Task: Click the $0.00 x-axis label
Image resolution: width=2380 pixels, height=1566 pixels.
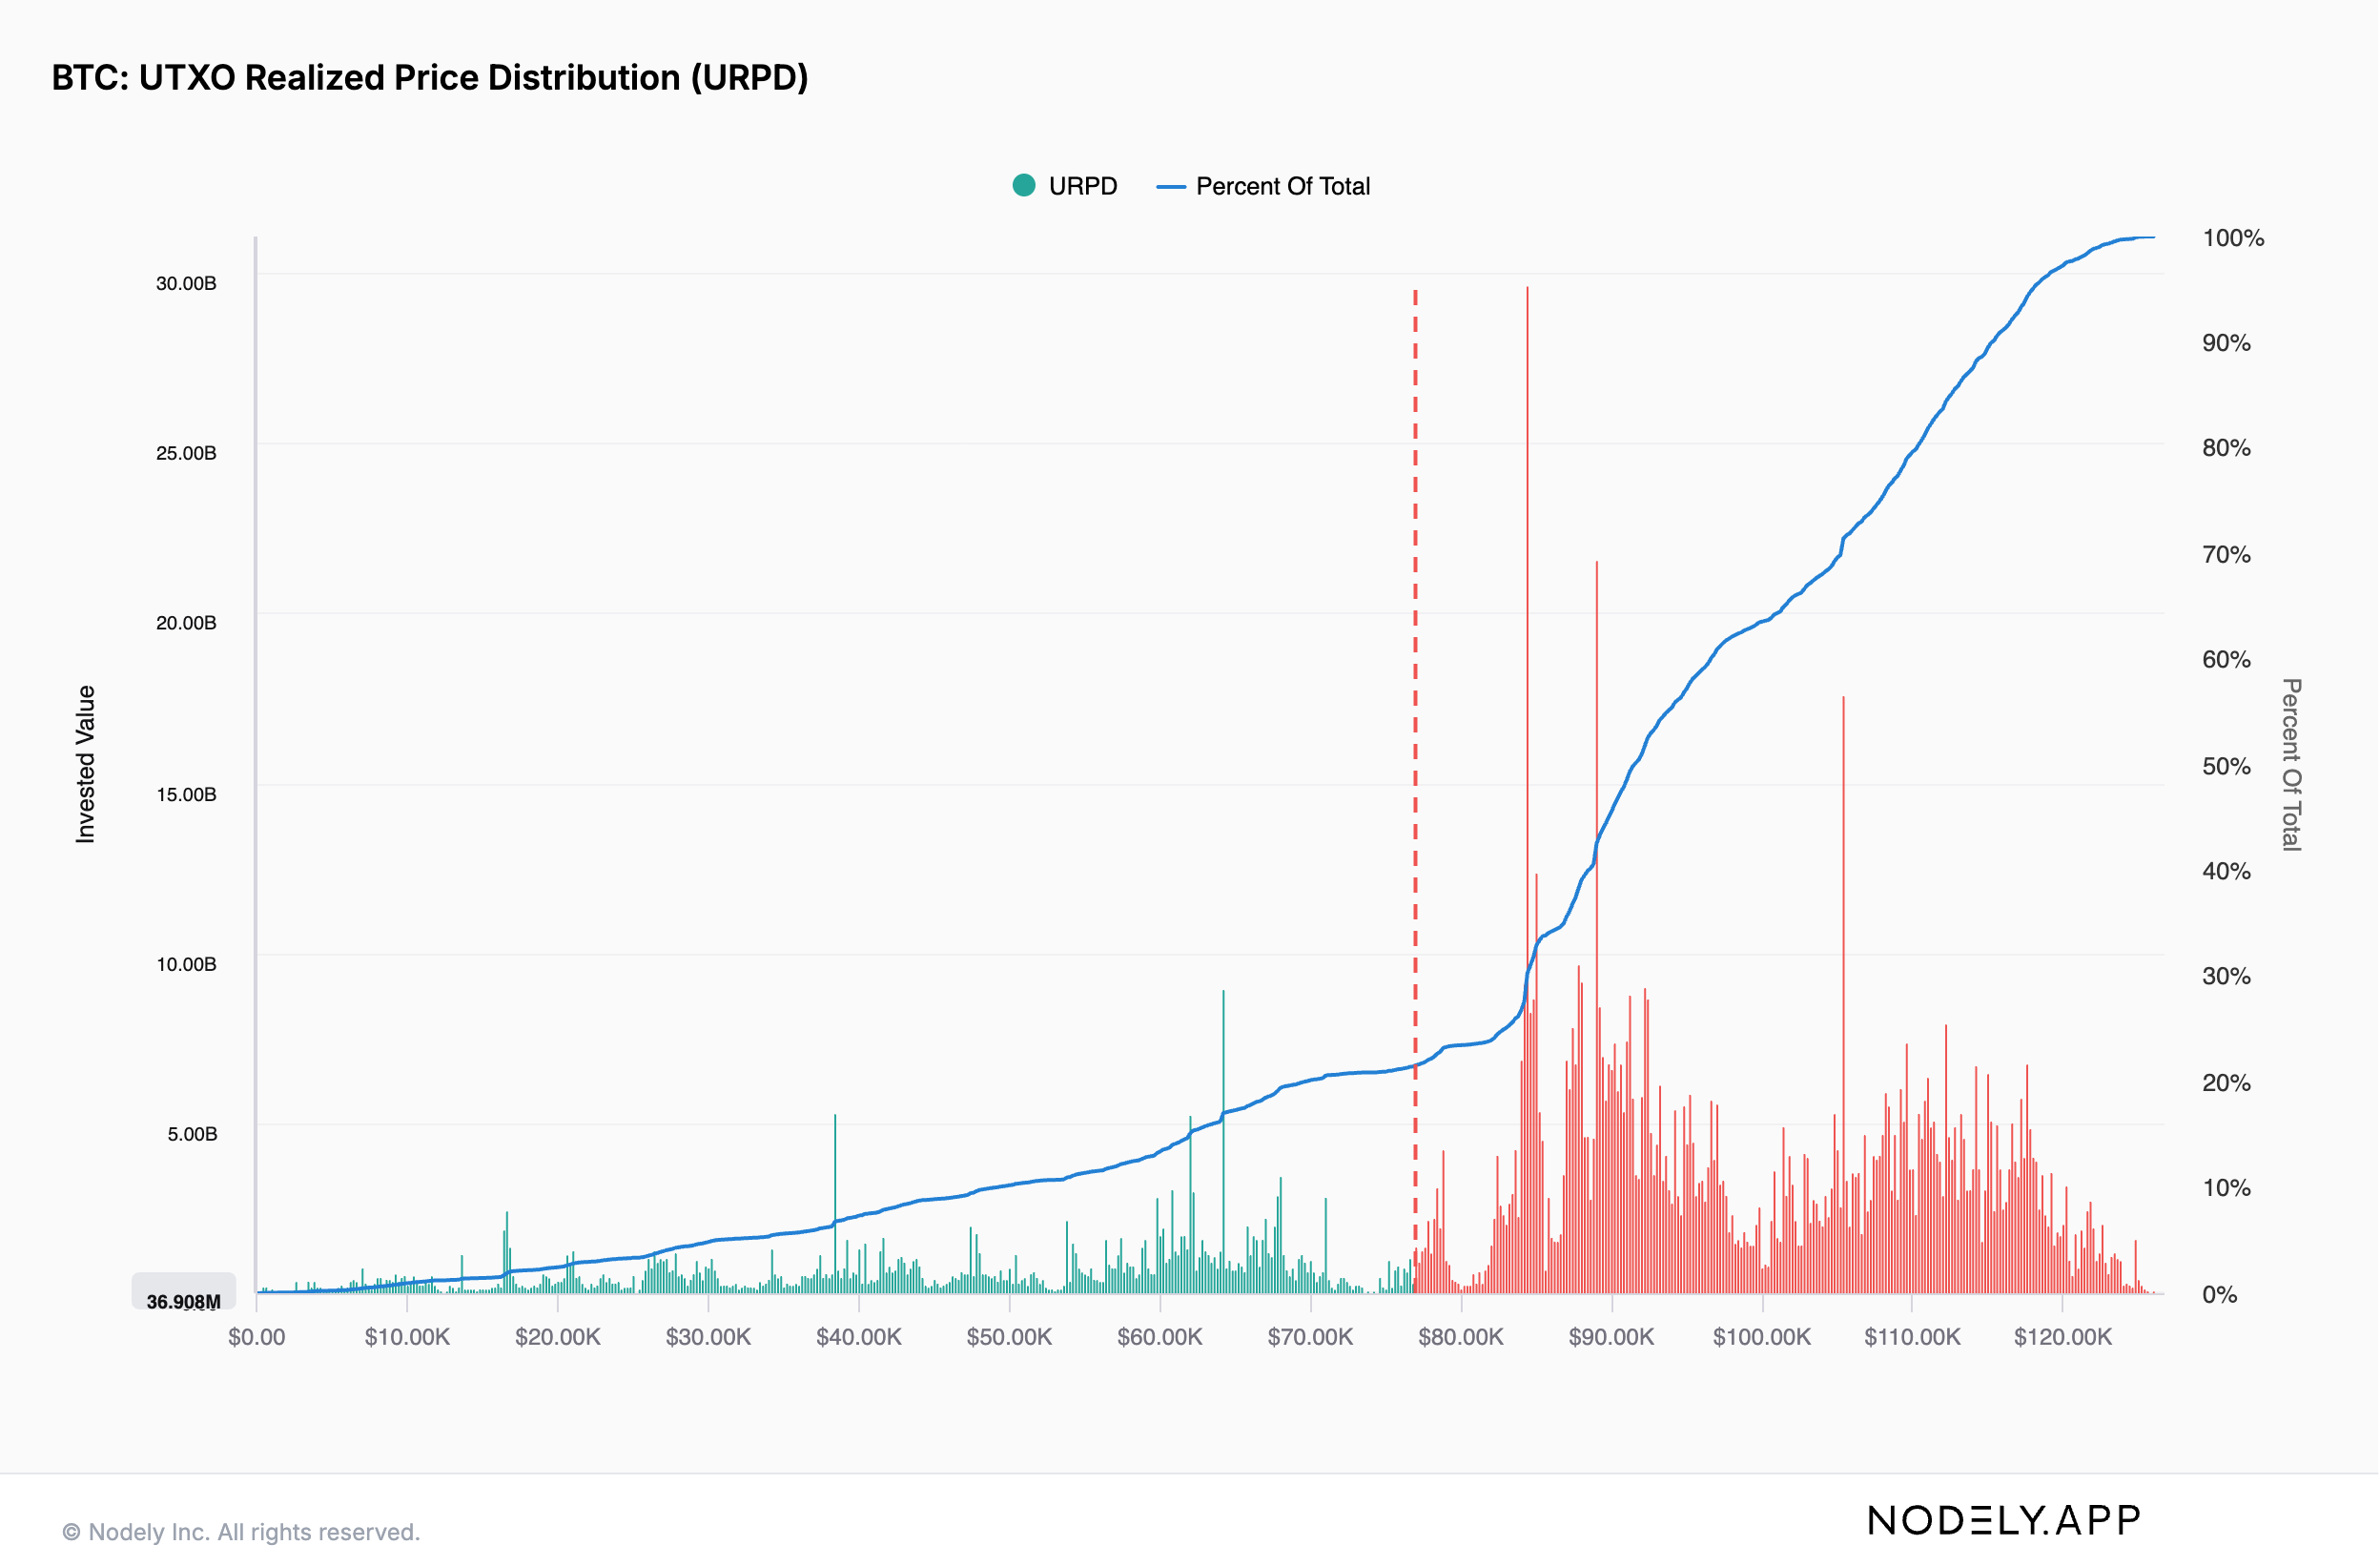Action: (257, 1337)
